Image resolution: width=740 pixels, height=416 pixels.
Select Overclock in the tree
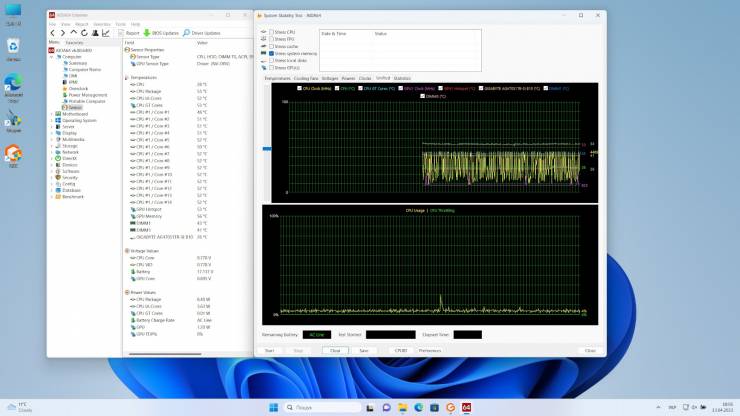point(78,88)
